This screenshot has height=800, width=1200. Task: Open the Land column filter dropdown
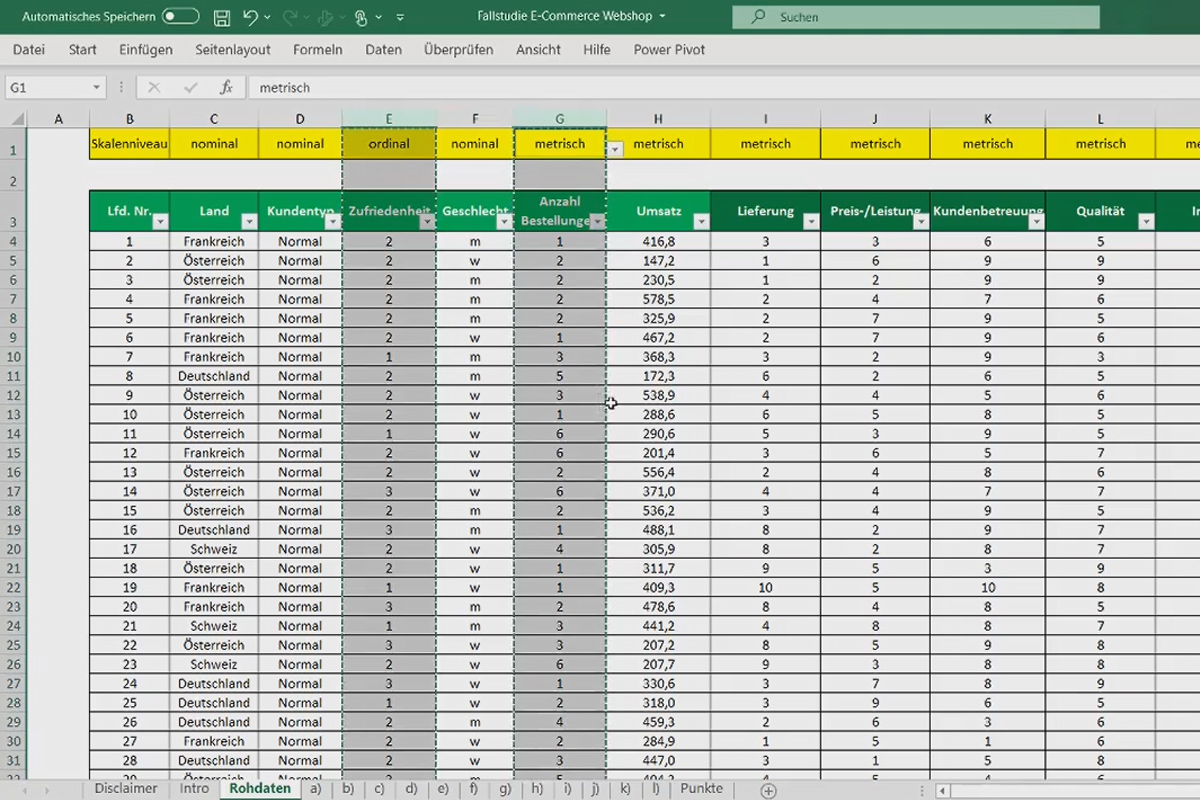pos(249,221)
